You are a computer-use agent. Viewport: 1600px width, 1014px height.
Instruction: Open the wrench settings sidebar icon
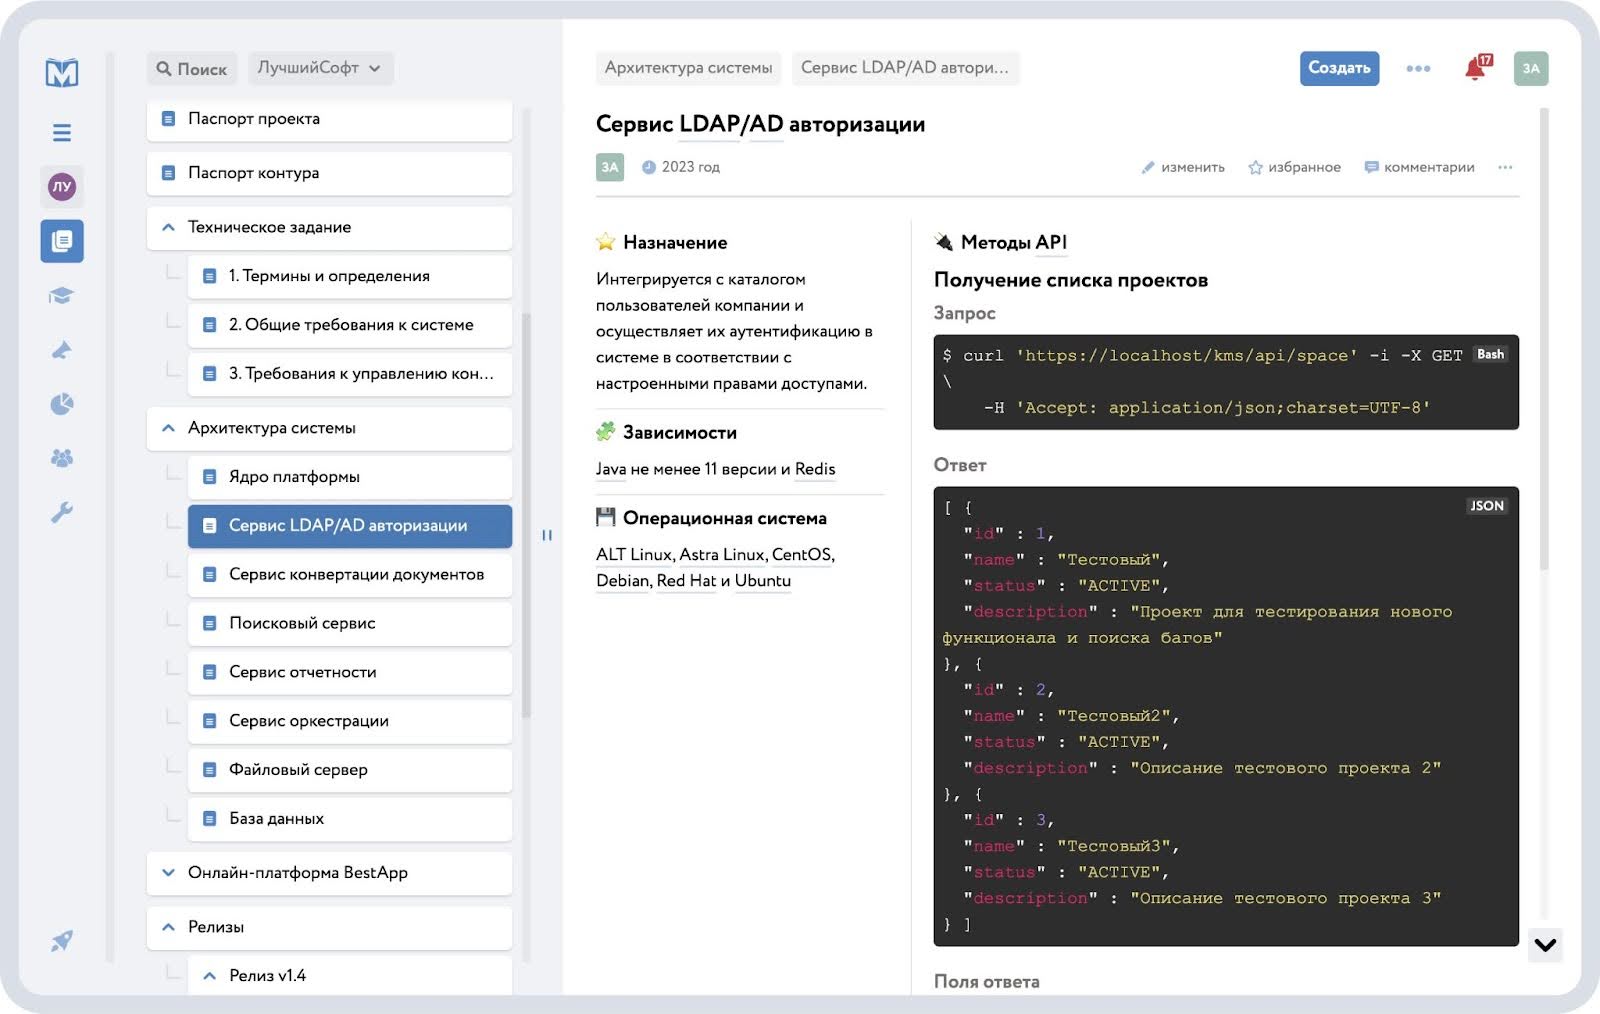(x=62, y=513)
